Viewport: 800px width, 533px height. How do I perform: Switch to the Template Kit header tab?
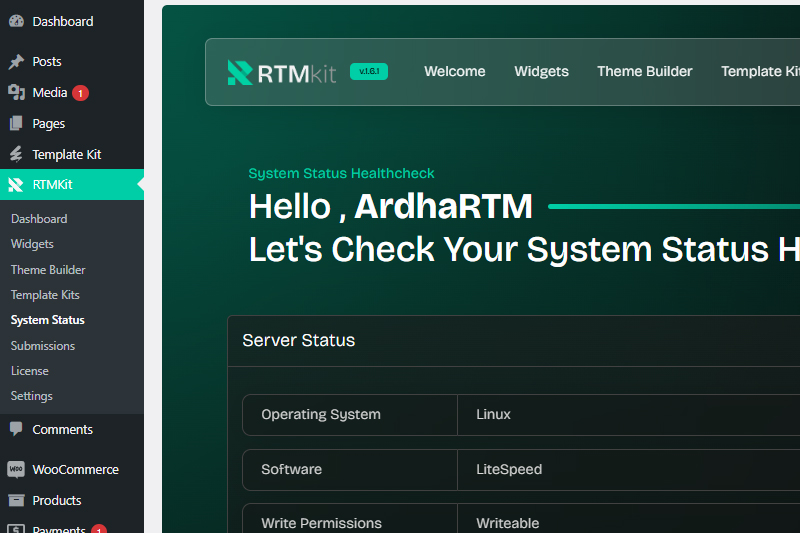(760, 71)
